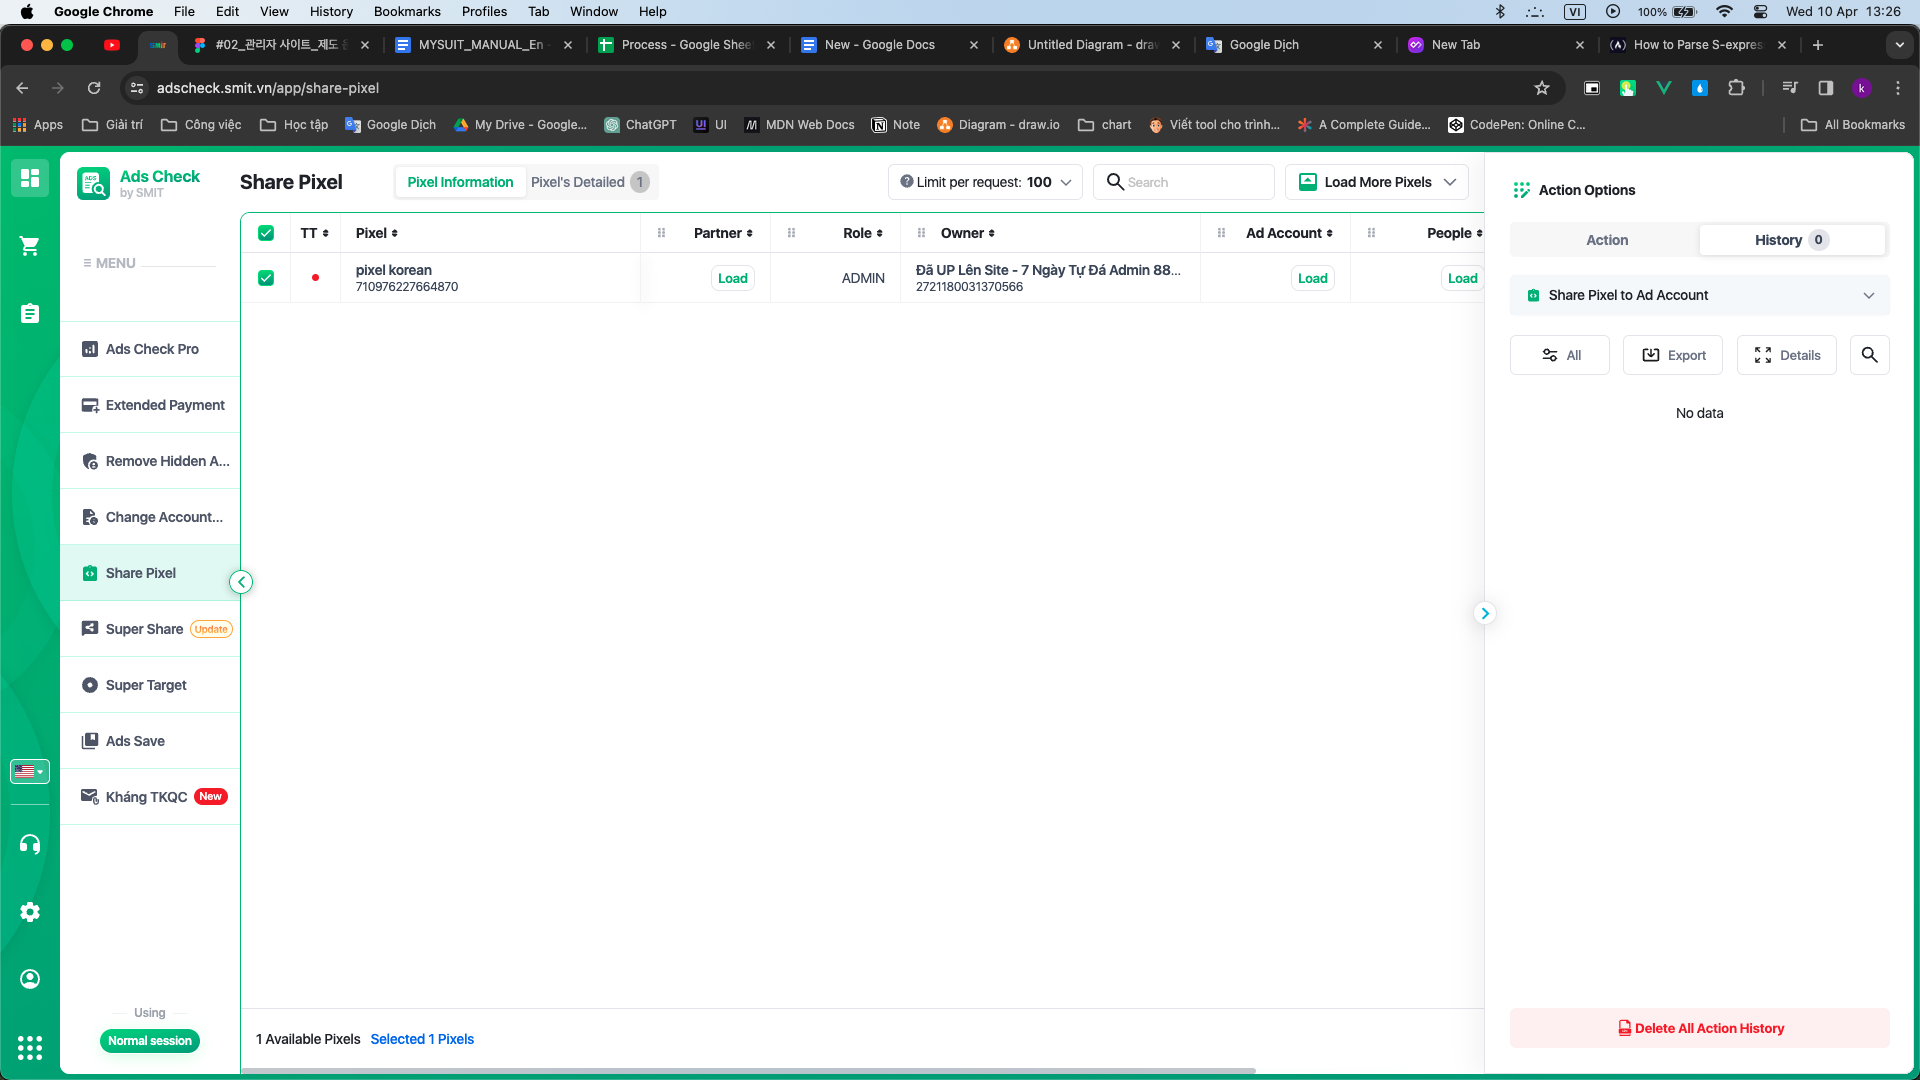The width and height of the screenshot is (1920, 1080).
Task: Collapse the sidebar menu with arrow toggle
Action: tap(241, 582)
